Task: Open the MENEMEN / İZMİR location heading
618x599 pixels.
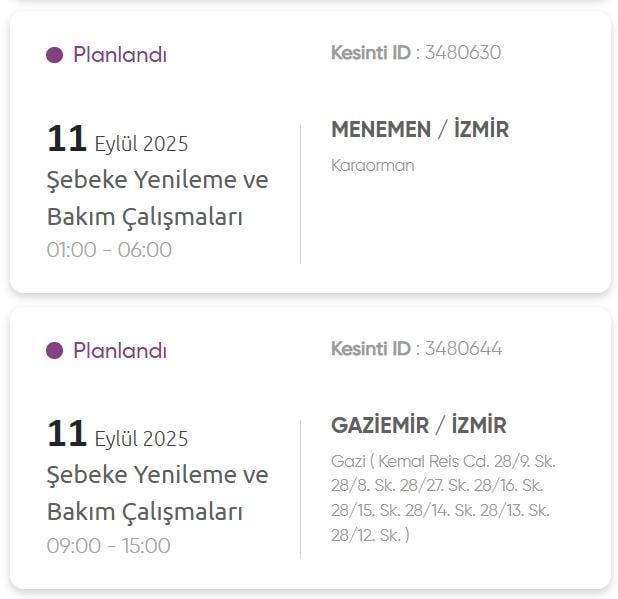Action: coord(419,130)
